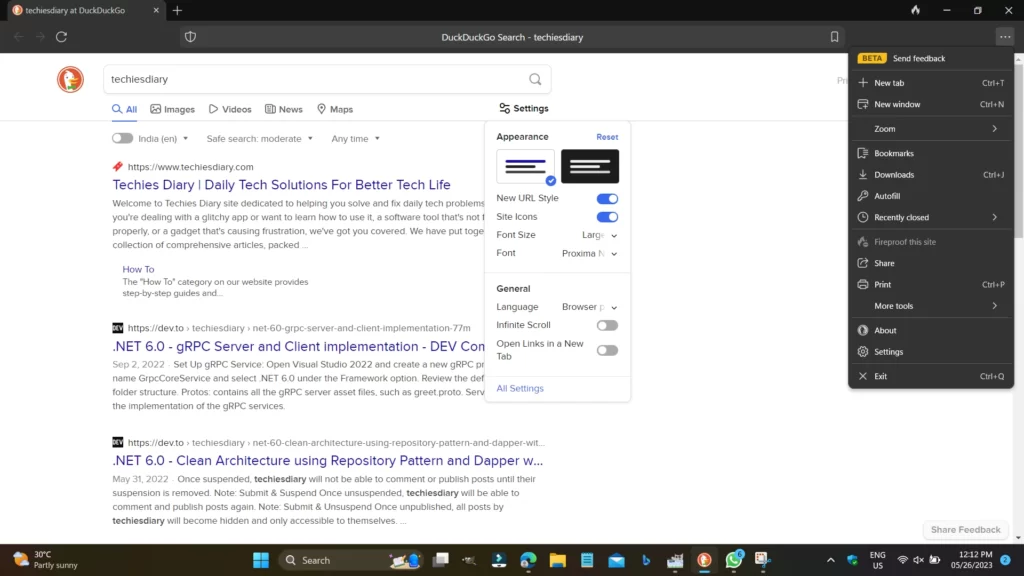This screenshot has width=1024, height=576.
Task: Open WhatsApp from the taskbar
Action: coord(733,560)
